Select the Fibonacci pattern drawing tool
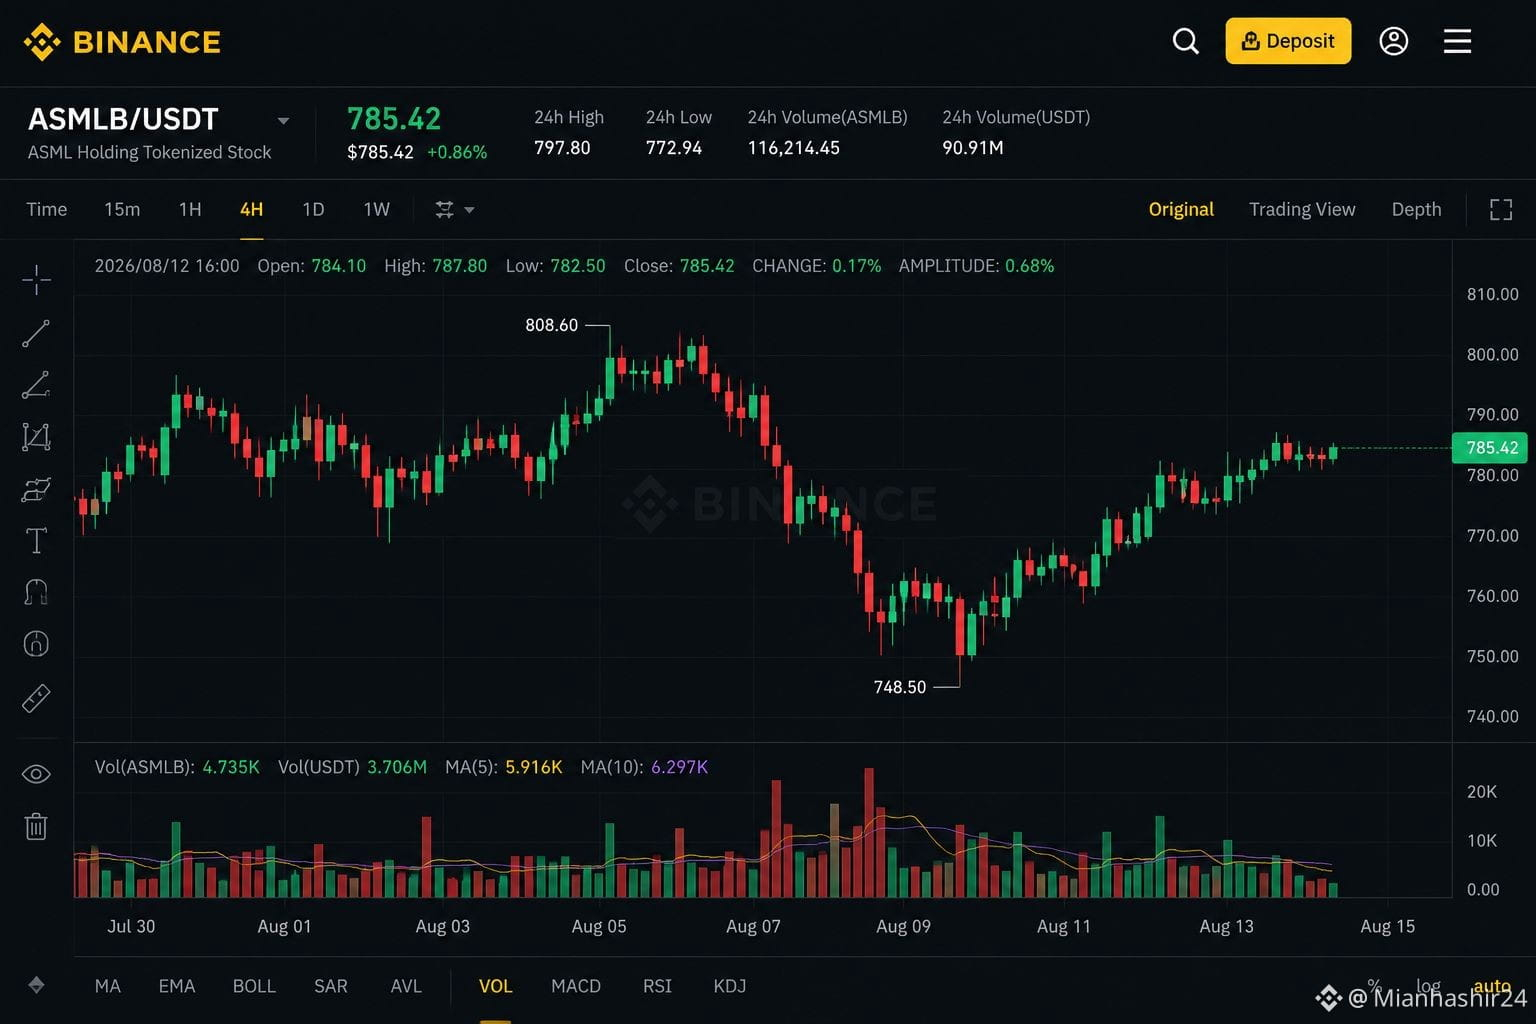The image size is (1536, 1024). pyautogui.click(x=36, y=489)
